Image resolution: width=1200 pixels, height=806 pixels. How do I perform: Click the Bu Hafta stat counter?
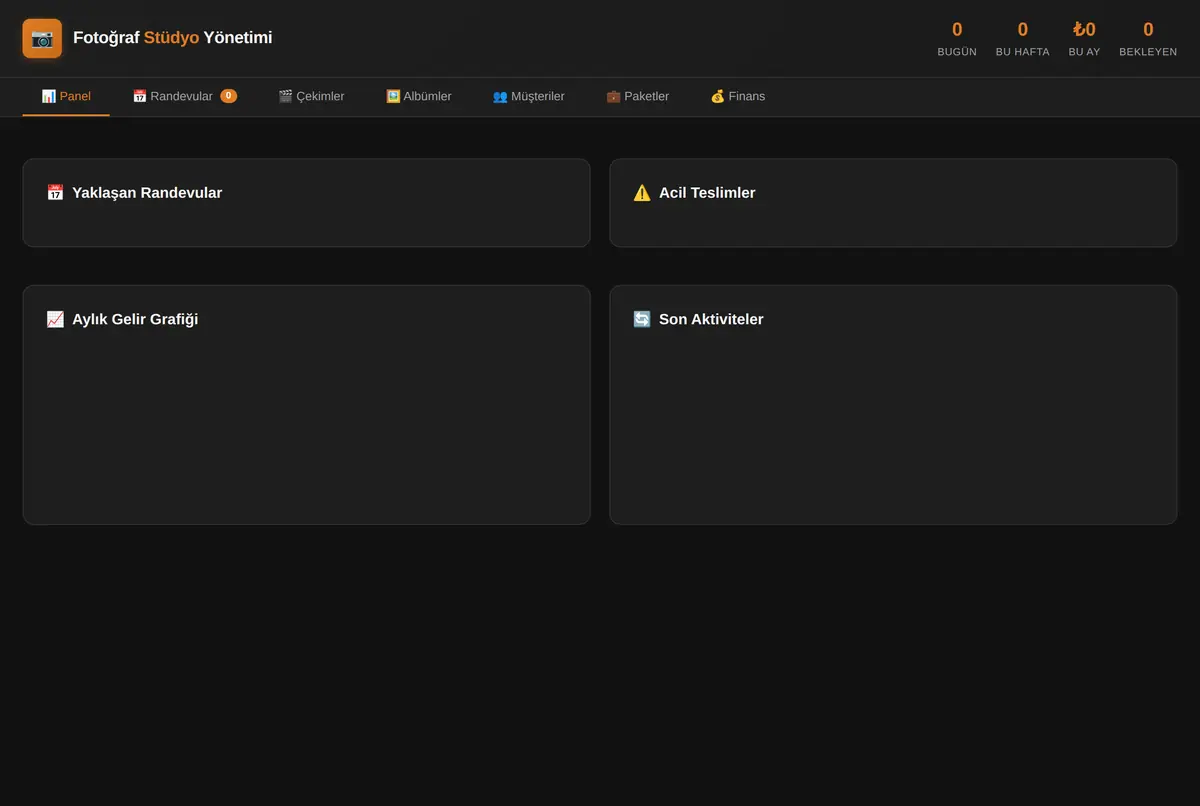click(1022, 38)
